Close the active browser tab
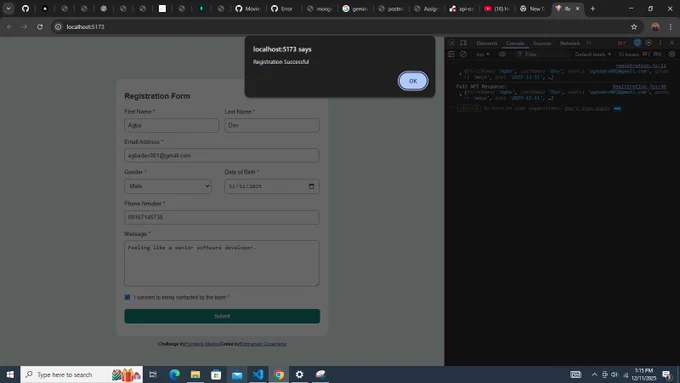Screen dimensions: 680x383 coord(577,9)
